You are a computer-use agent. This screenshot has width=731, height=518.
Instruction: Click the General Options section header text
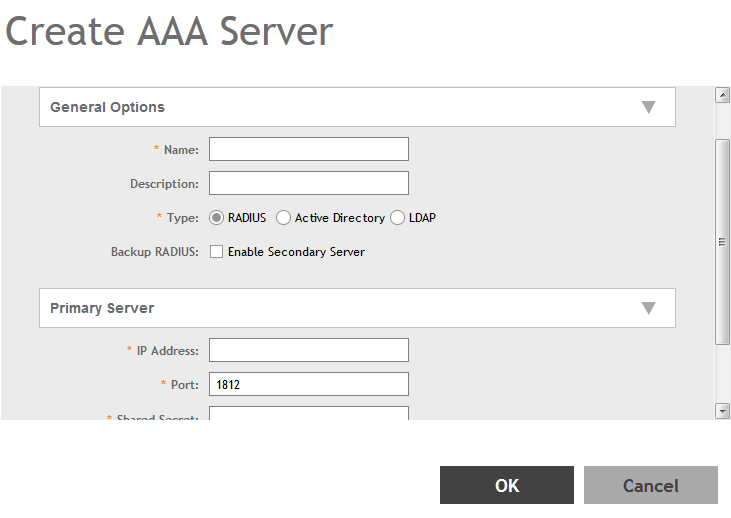(x=107, y=107)
